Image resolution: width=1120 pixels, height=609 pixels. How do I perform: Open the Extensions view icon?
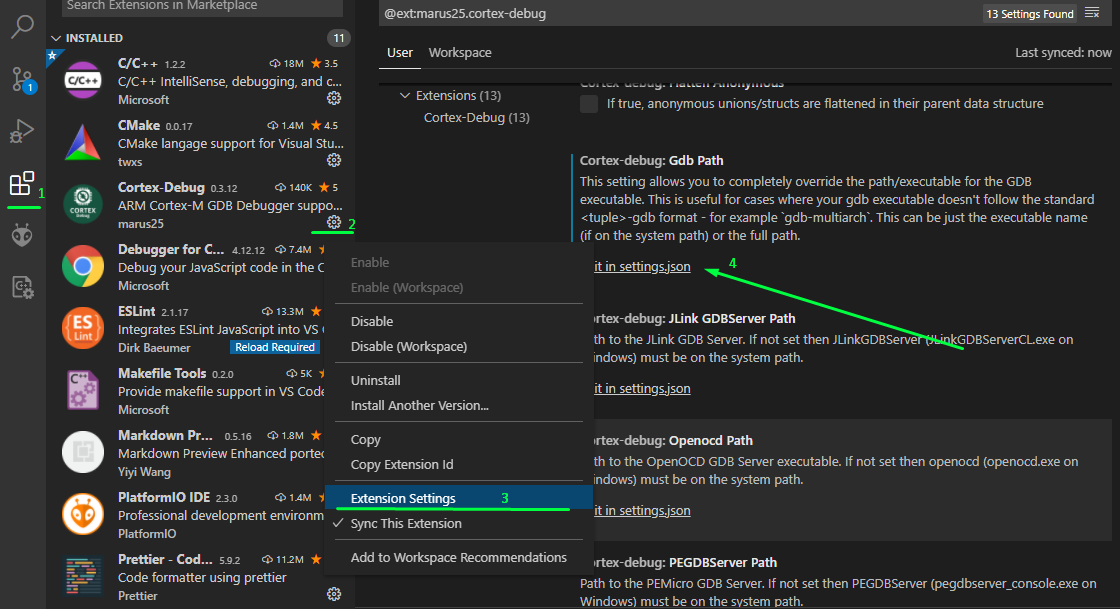(22, 183)
